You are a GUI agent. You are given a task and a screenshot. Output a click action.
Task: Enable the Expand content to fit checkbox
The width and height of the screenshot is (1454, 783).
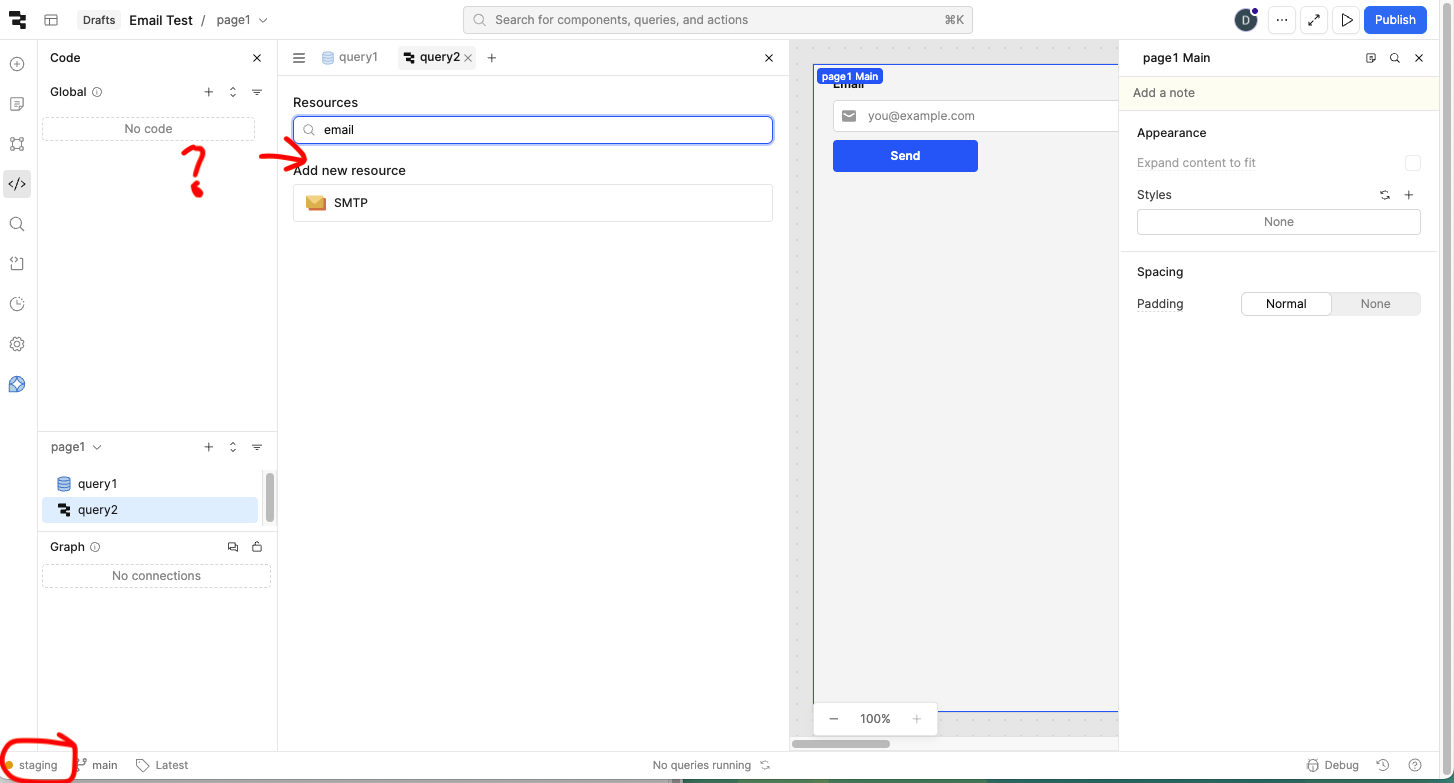click(x=1412, y=163)
